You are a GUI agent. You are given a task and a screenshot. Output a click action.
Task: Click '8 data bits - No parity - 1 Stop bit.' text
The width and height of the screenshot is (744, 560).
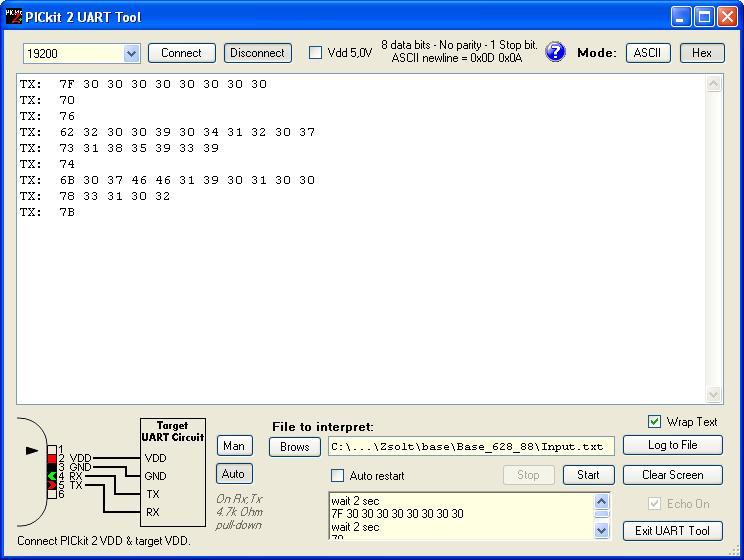459,45
